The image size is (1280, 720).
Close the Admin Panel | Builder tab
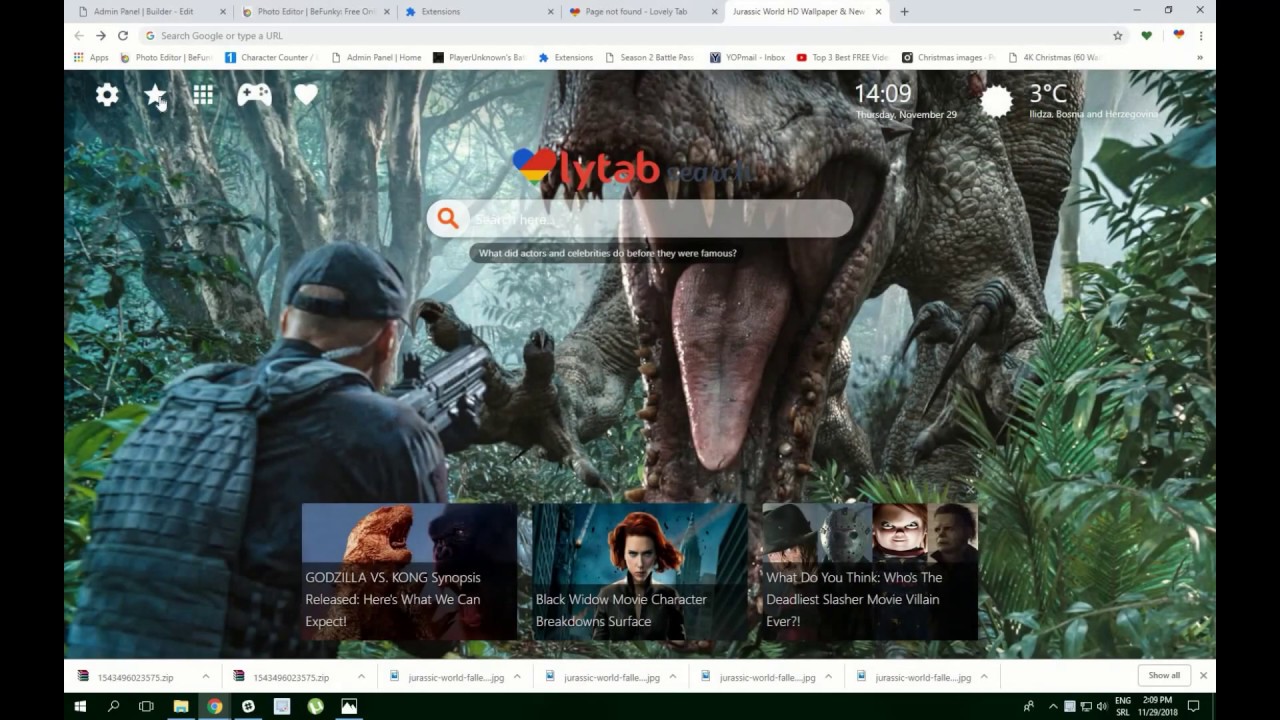point(222,12)
